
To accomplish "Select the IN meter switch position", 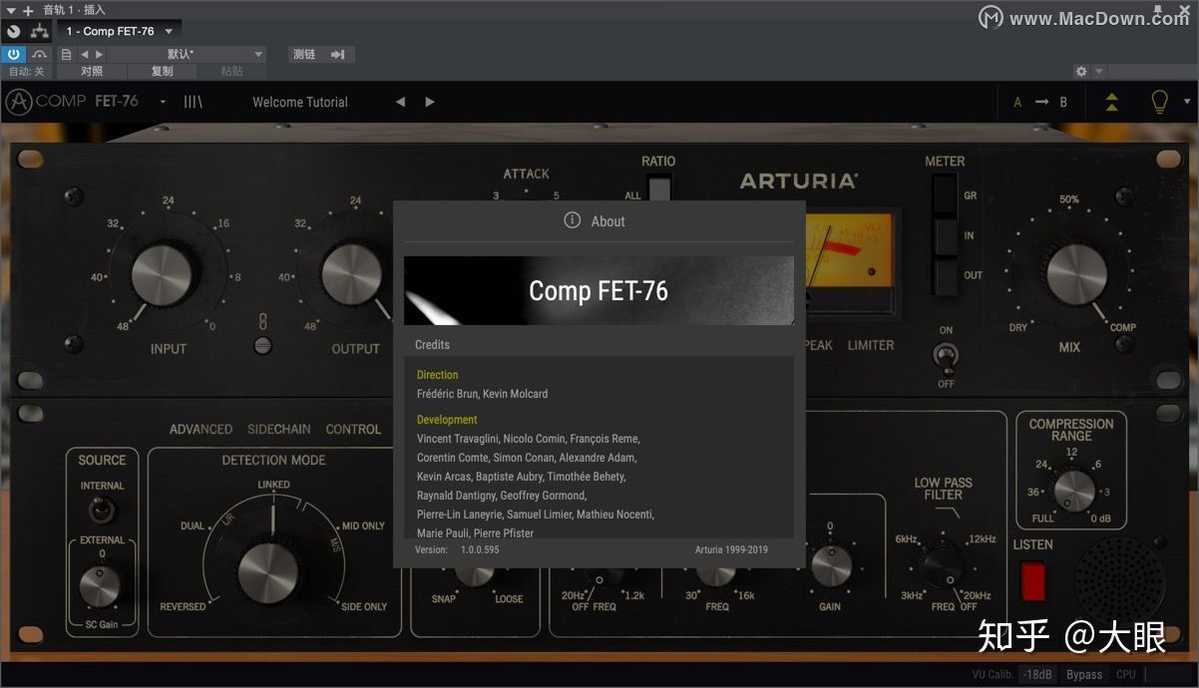I will click(945, 235).
